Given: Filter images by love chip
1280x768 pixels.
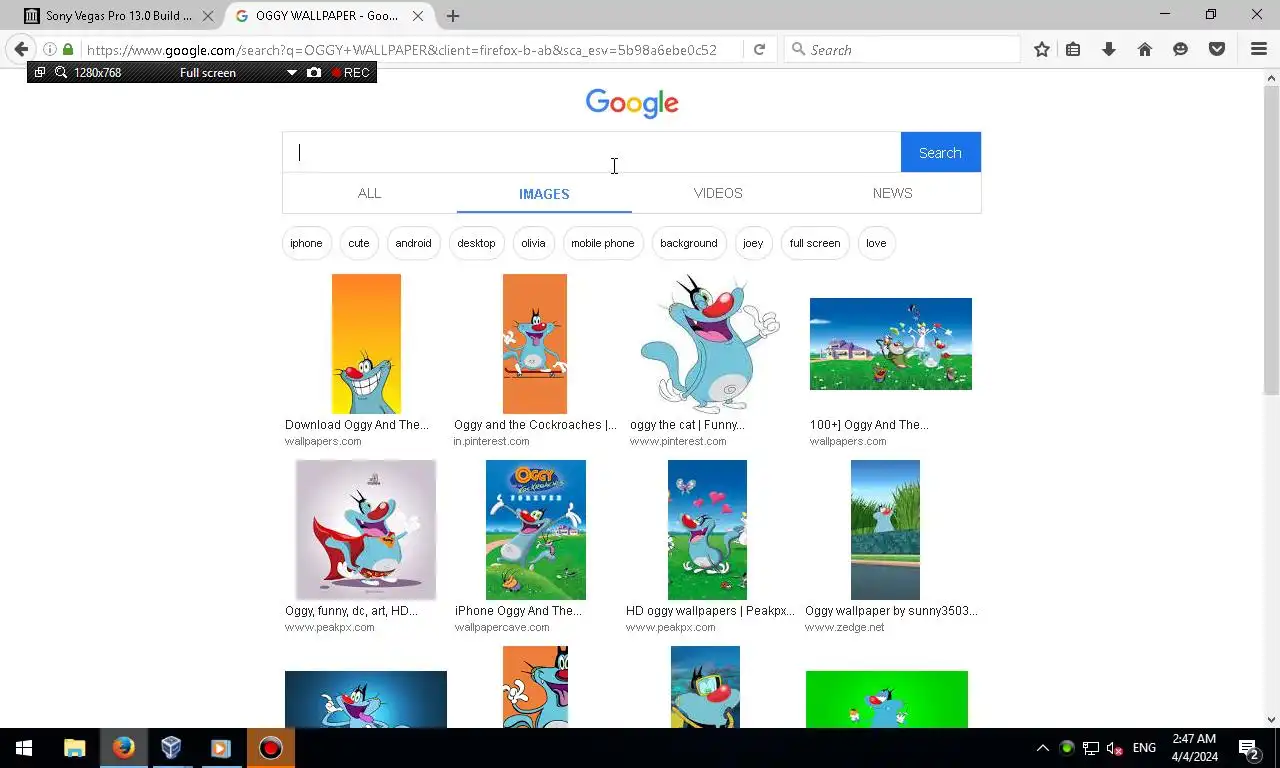Looking at the screenshot, I should click(876, 243).
